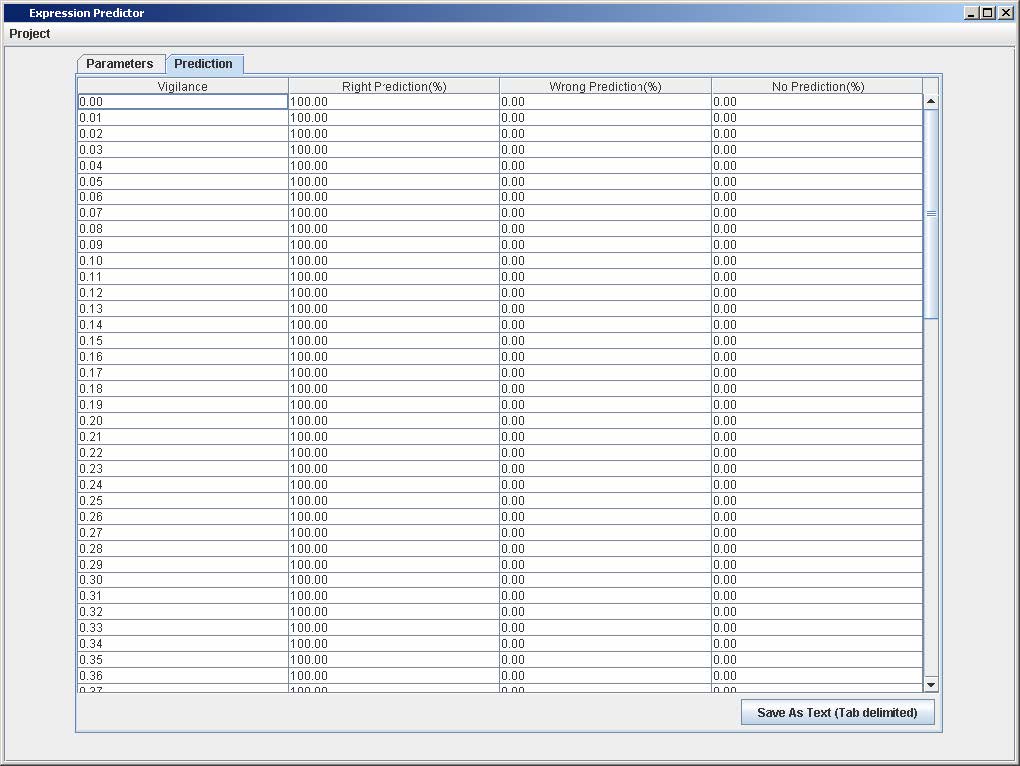Select the Vigilance cell showing 0.33
Screen dimensions: 1020x766
pos(183,628)
